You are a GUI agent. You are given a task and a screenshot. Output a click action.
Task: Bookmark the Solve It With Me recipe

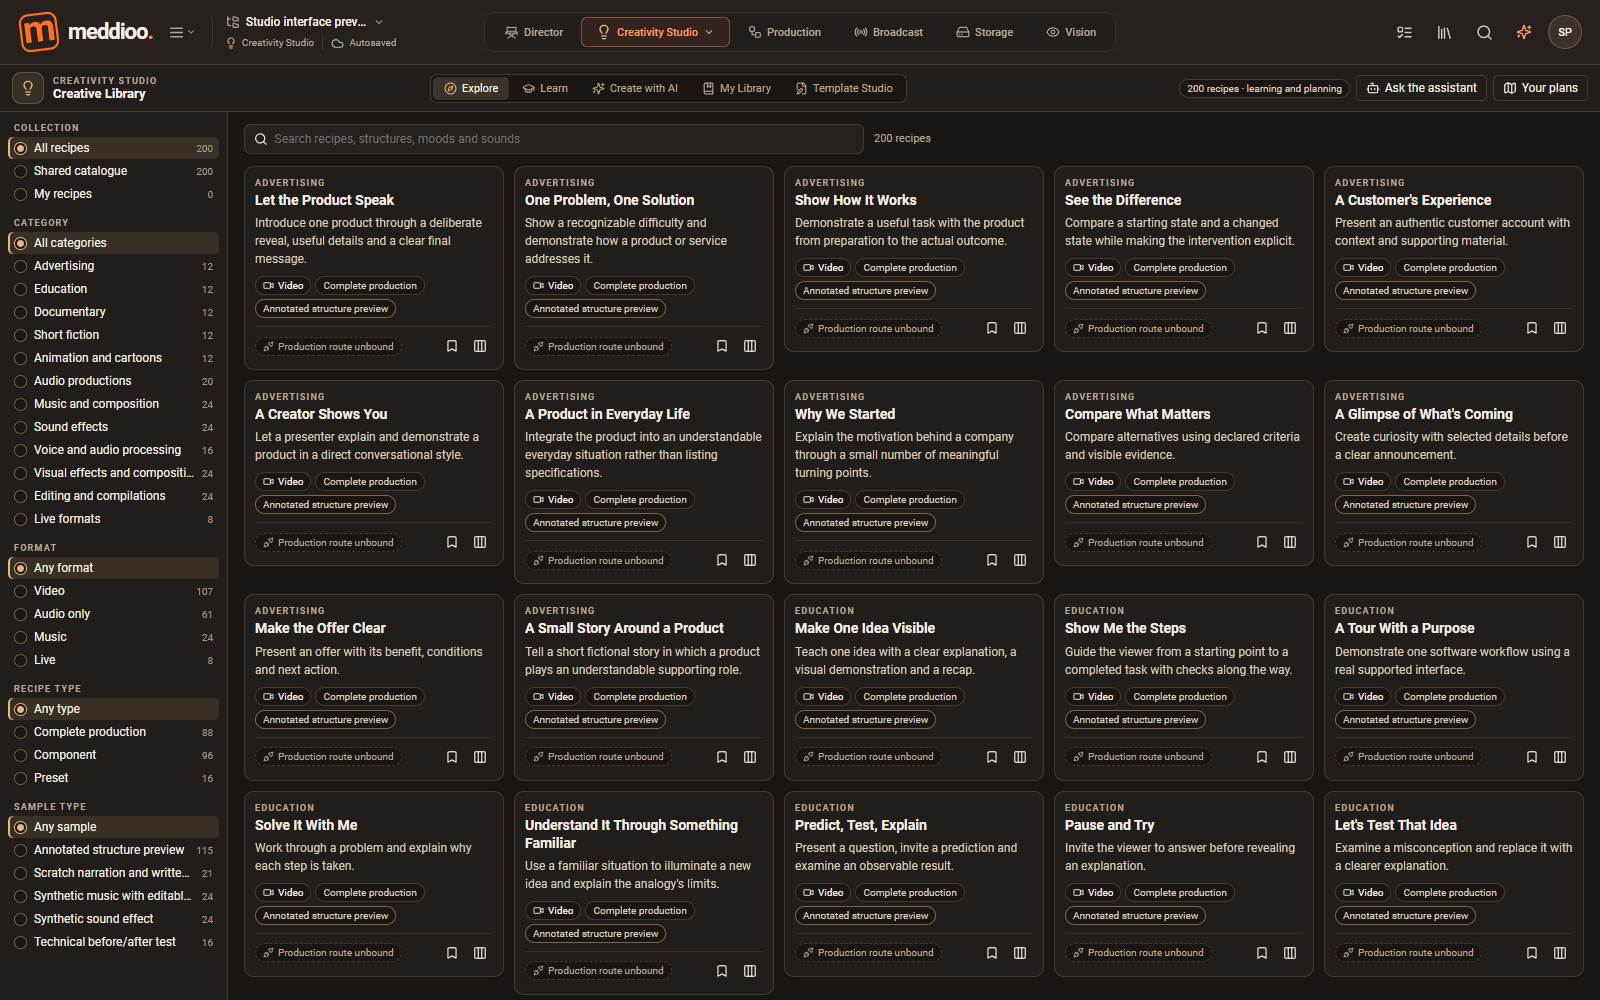point(452,953)
